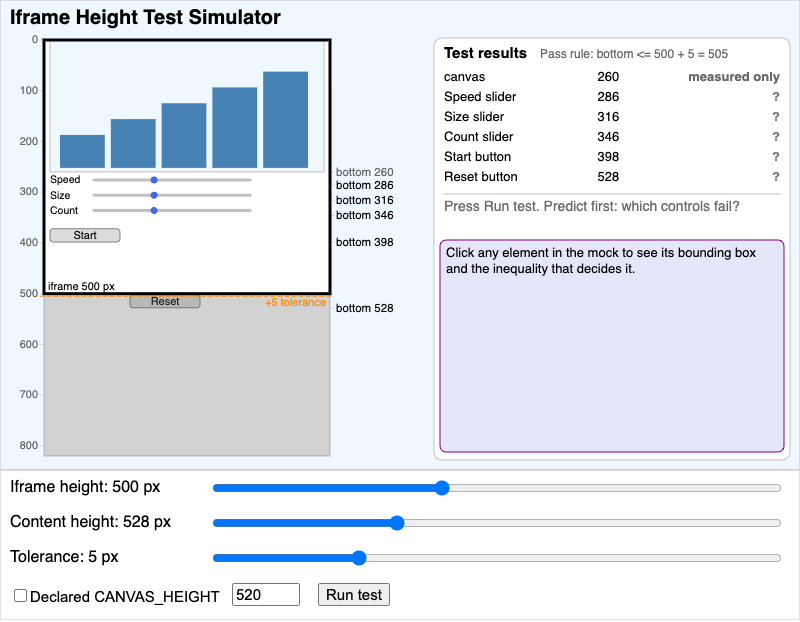Click the purple explanation box text

(601, 261)
